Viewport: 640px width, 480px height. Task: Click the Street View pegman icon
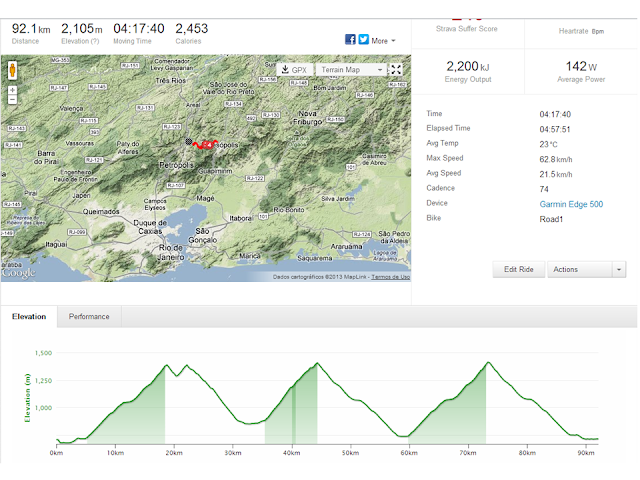pos(13,71)
